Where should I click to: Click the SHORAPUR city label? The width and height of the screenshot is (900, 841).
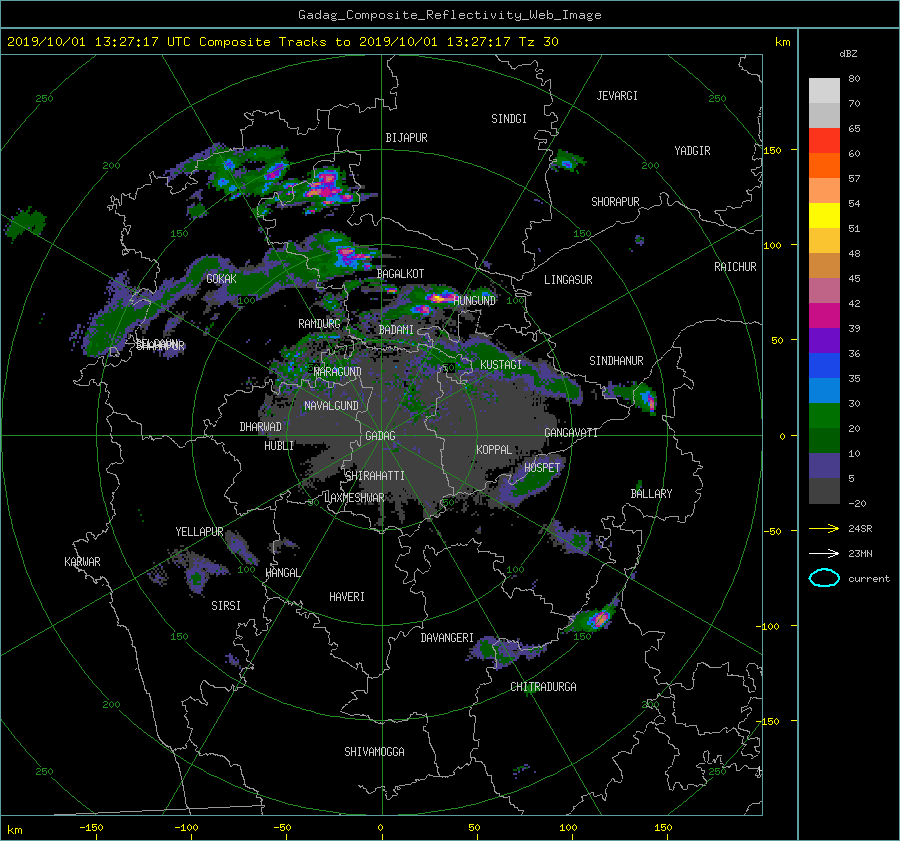point(615,202)
